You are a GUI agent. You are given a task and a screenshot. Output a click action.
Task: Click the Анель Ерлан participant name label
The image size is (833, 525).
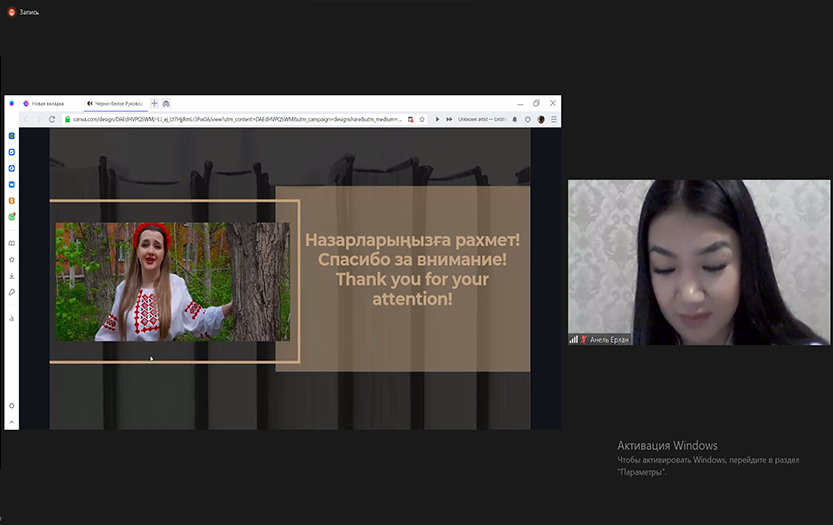(609, 340)
